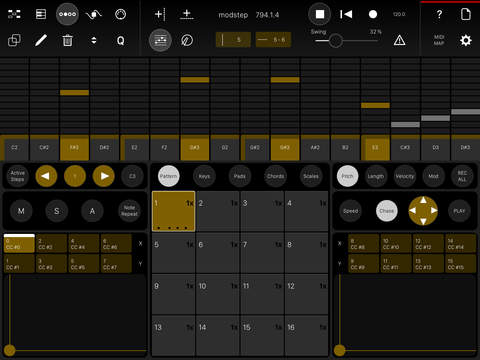Image resolution: width=480 pixels, height=360 pixels.
Task: Select the CC #15 pad
Action: coord(460,264)
